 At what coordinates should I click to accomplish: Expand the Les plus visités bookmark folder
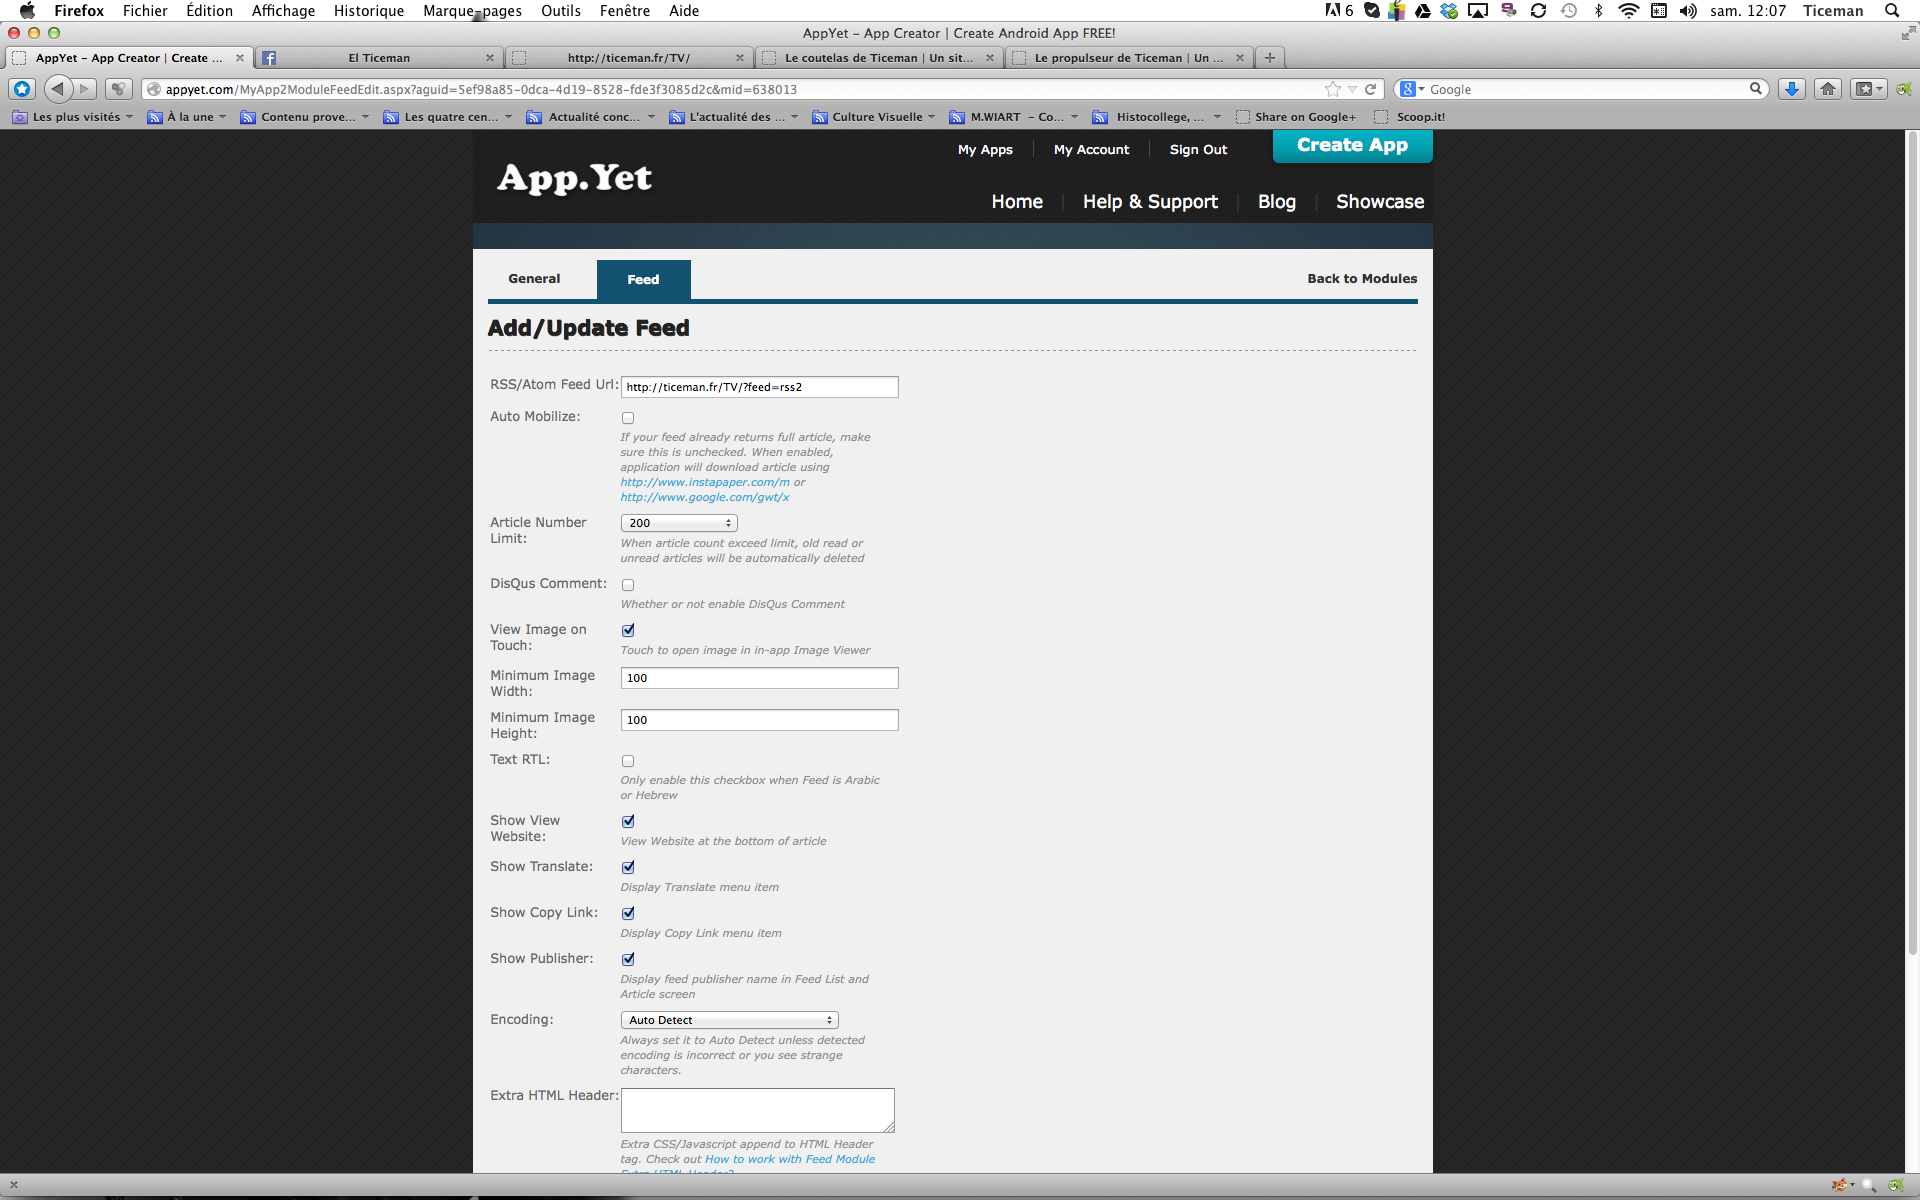click(x=72, y=117)
